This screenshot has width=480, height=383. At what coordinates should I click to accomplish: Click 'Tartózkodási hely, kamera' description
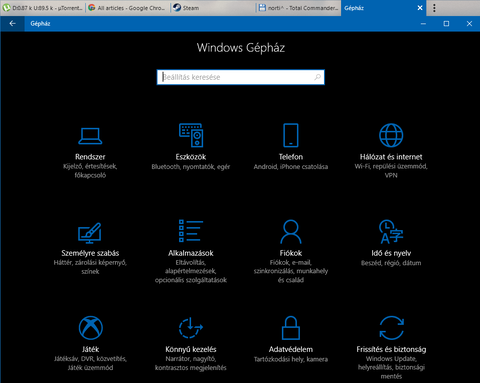point(291,359)
